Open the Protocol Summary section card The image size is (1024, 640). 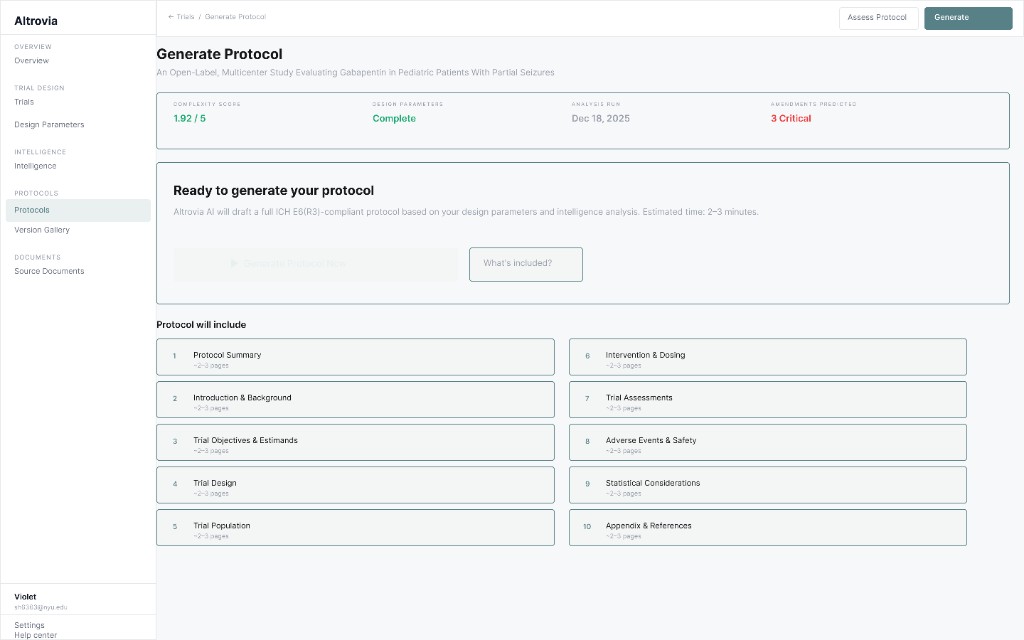point(355,356)
